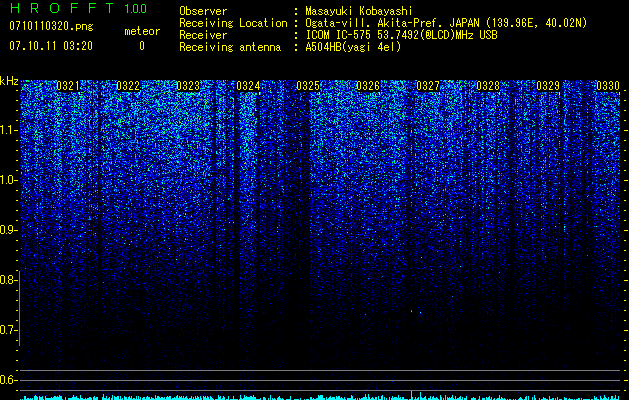Click the HROFFT title text

coord(62,8)
